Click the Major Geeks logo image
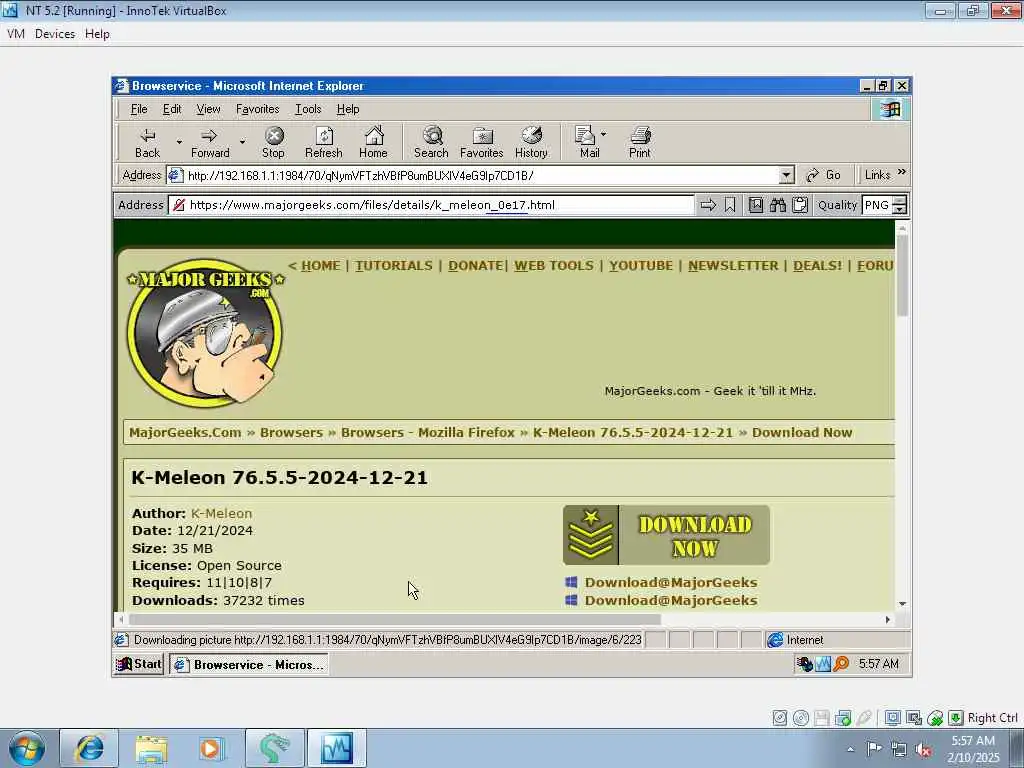Screen dimensions: 1024x768 [x=205, y=333]
